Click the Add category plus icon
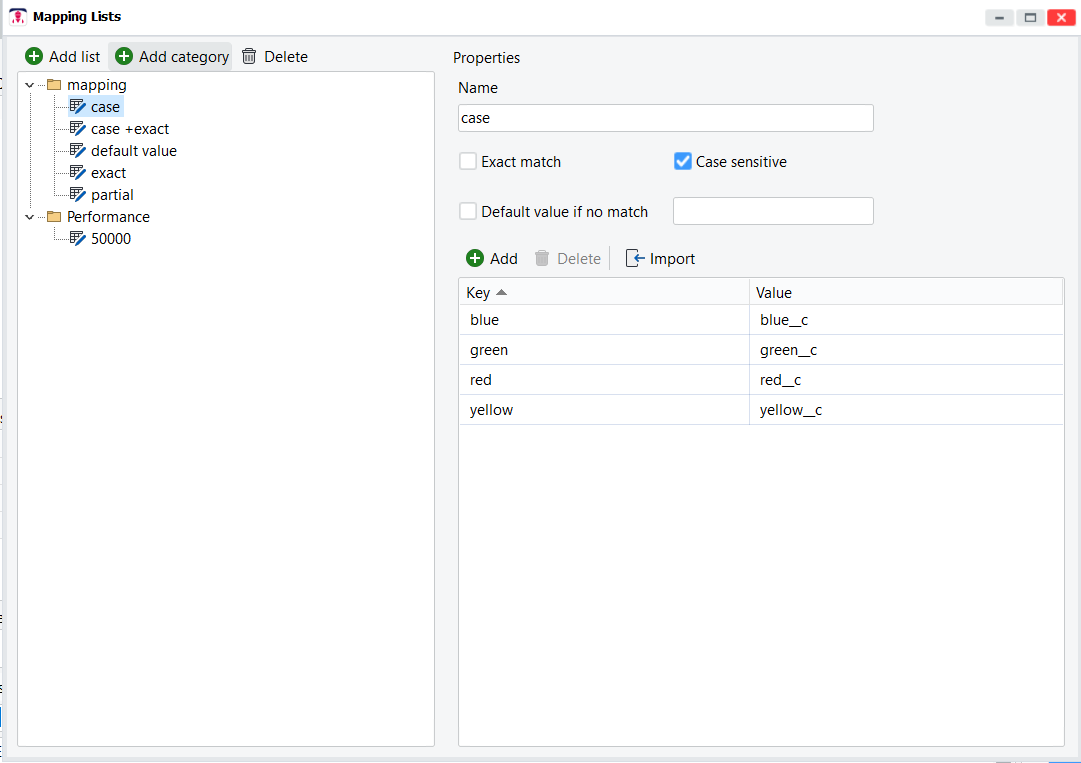Viewport: 1081px width, 763px height. 124,57
